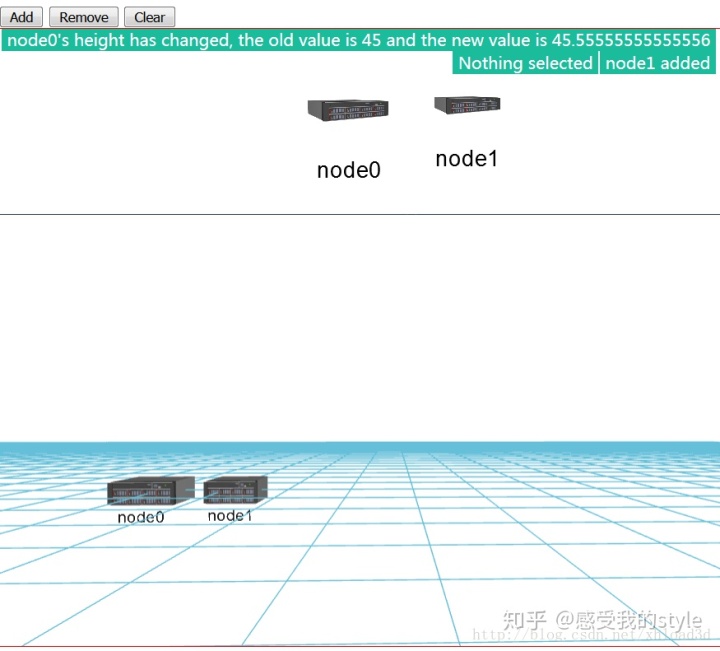
Task: Click the 'node1 added' status message
Action: tap(658, 63)
